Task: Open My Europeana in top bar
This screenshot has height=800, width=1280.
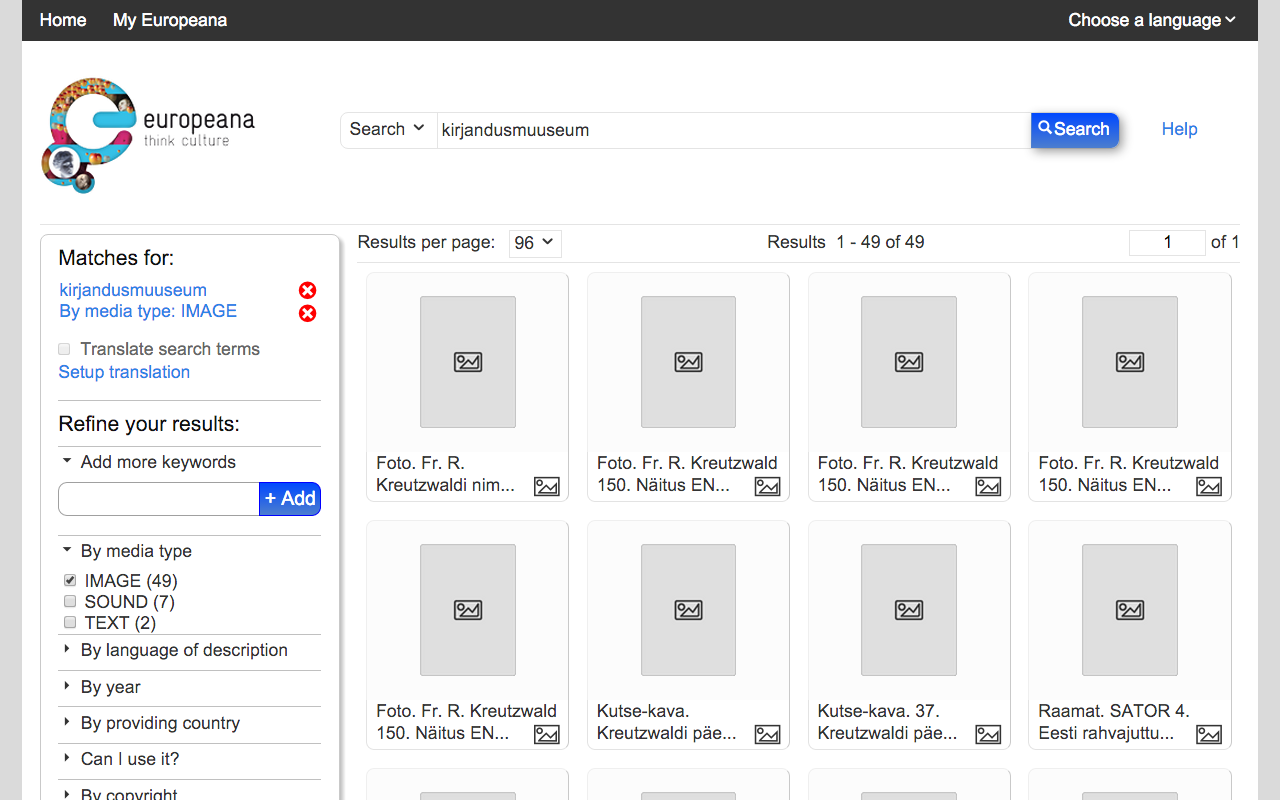Action: [170, 20]
